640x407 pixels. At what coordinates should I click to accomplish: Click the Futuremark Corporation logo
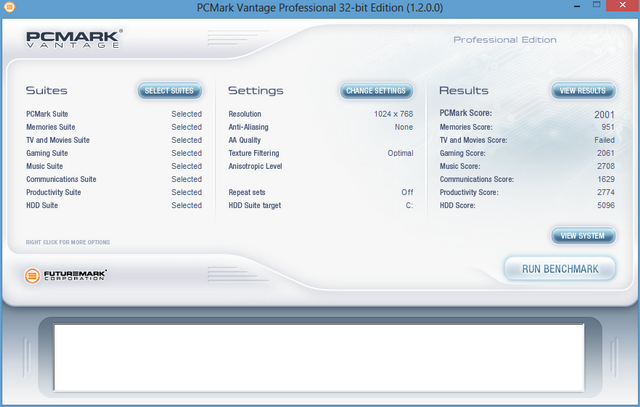pyautogui.click(x=66, y=276)
